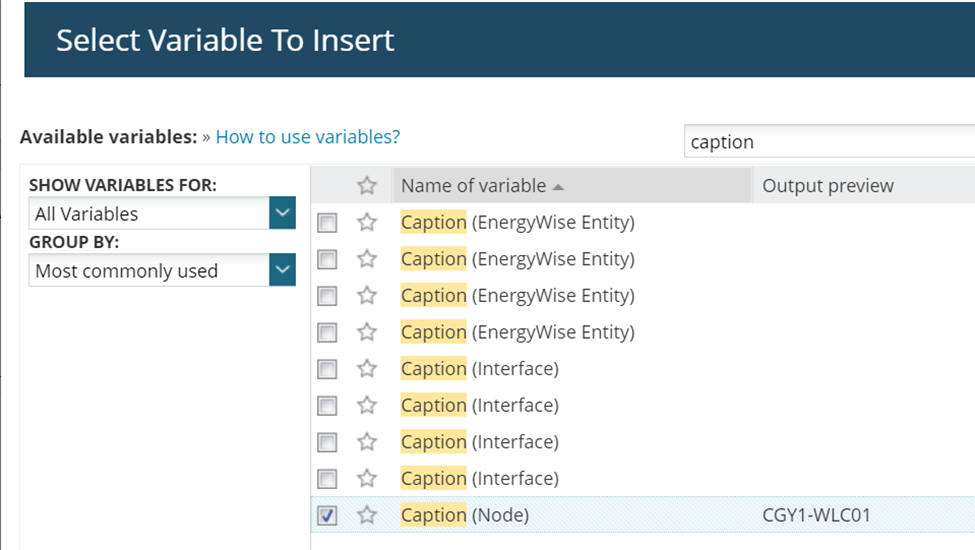Click the caption search input field
Image resolution: width=975 pixels, height=550 pixels.
[830, 142]
